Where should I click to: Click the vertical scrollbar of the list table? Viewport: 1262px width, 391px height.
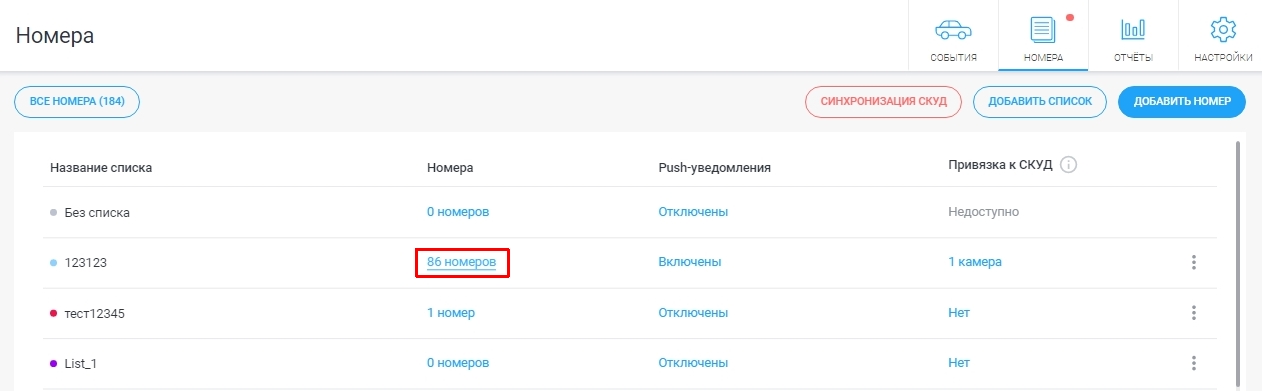coord(1239,265)
